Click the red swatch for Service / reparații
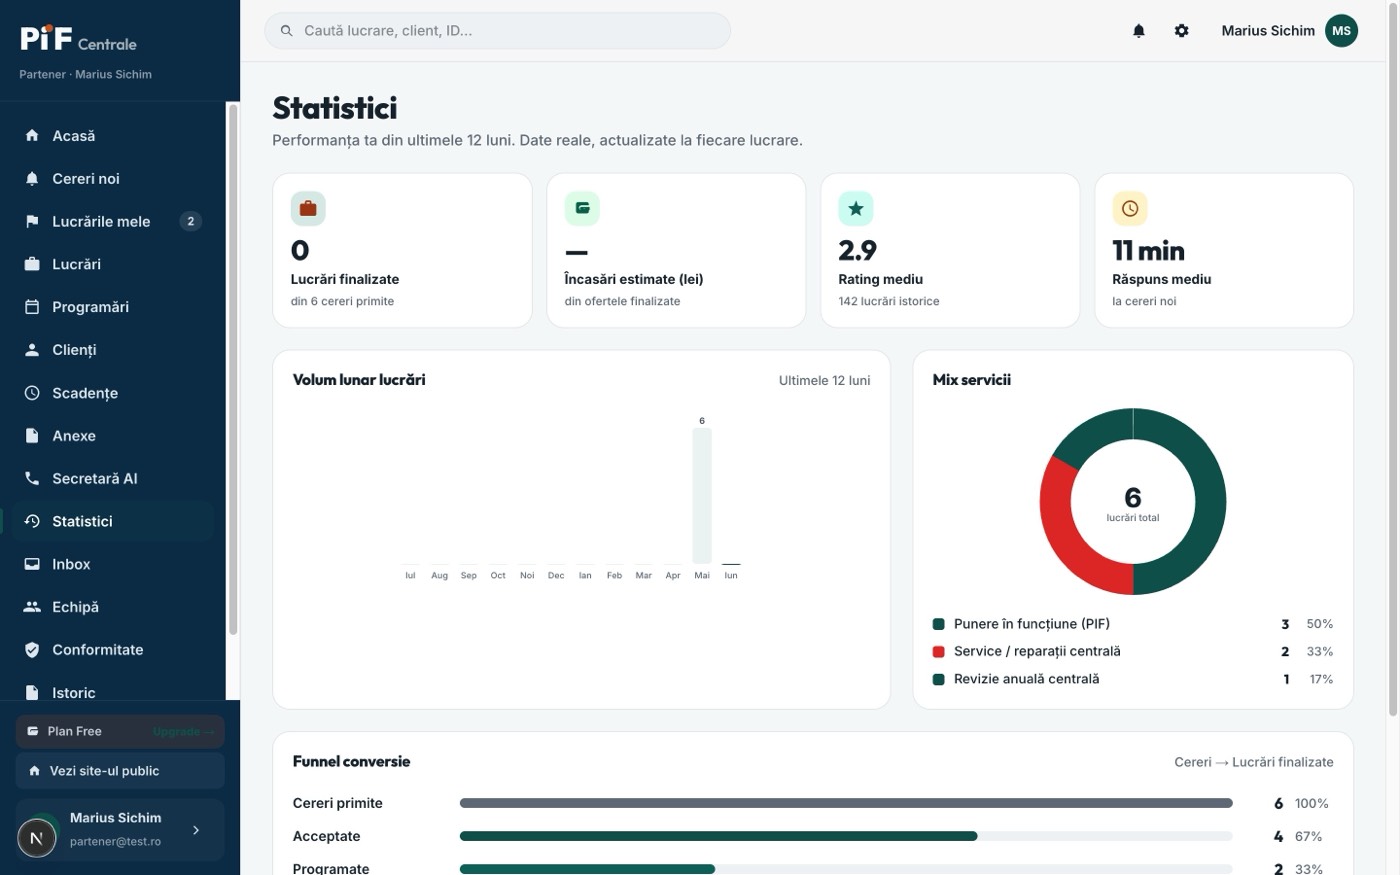The height and width of the screenshot is (875, 1400). coord(938,652)
